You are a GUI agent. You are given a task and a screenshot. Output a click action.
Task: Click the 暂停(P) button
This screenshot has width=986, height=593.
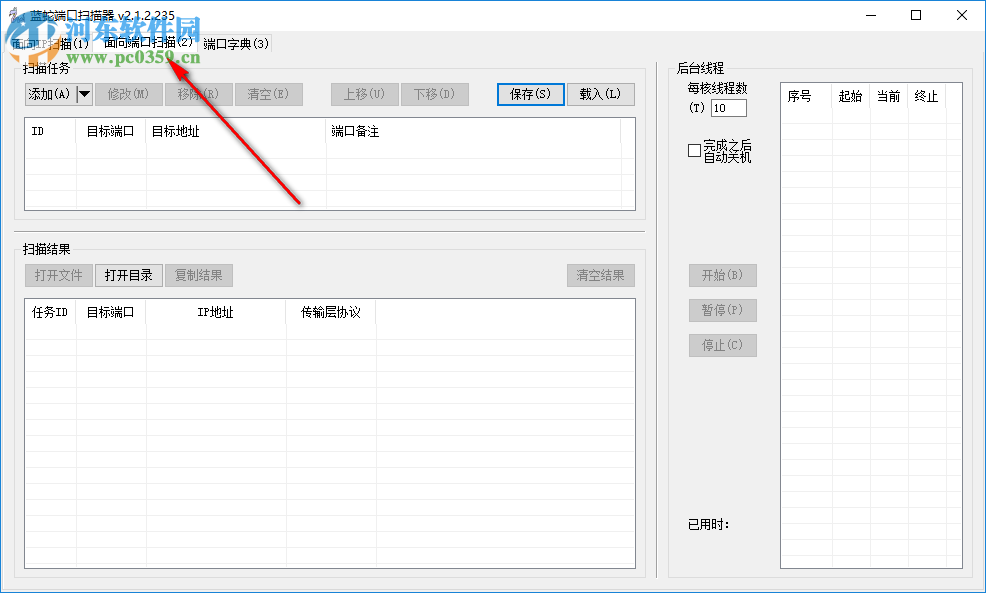723,310
